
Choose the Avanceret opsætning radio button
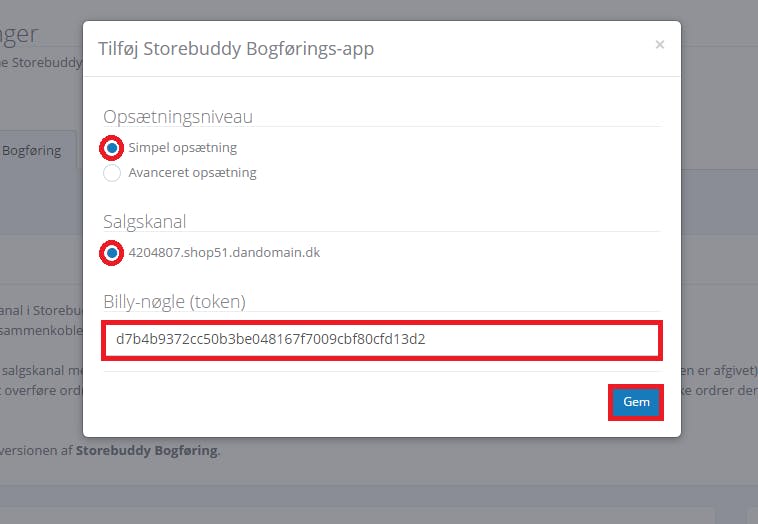pyautogui.click(x=112, y=173)
